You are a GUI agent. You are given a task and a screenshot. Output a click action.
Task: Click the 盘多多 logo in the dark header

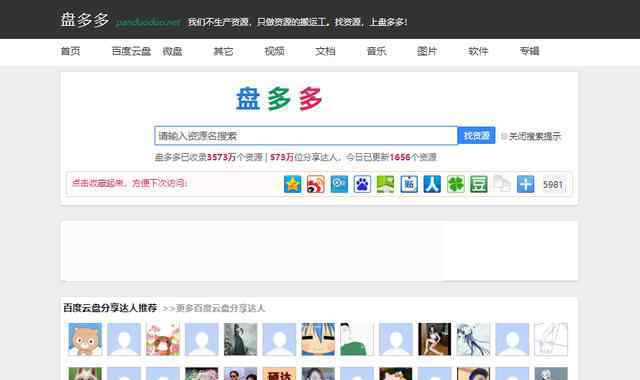pos(85,20)
